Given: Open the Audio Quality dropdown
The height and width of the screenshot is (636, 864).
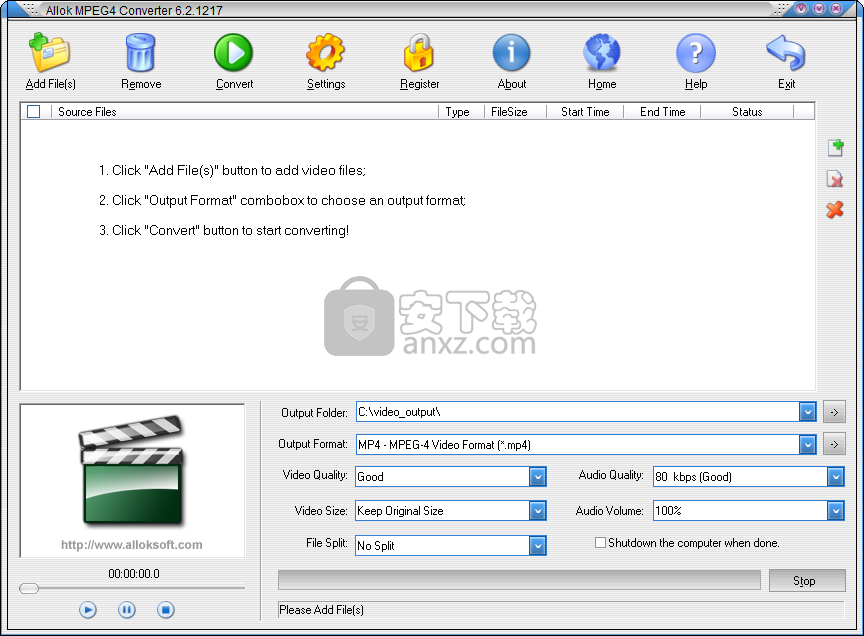Looking at the screenshot, I should click(x=835, y=476).
